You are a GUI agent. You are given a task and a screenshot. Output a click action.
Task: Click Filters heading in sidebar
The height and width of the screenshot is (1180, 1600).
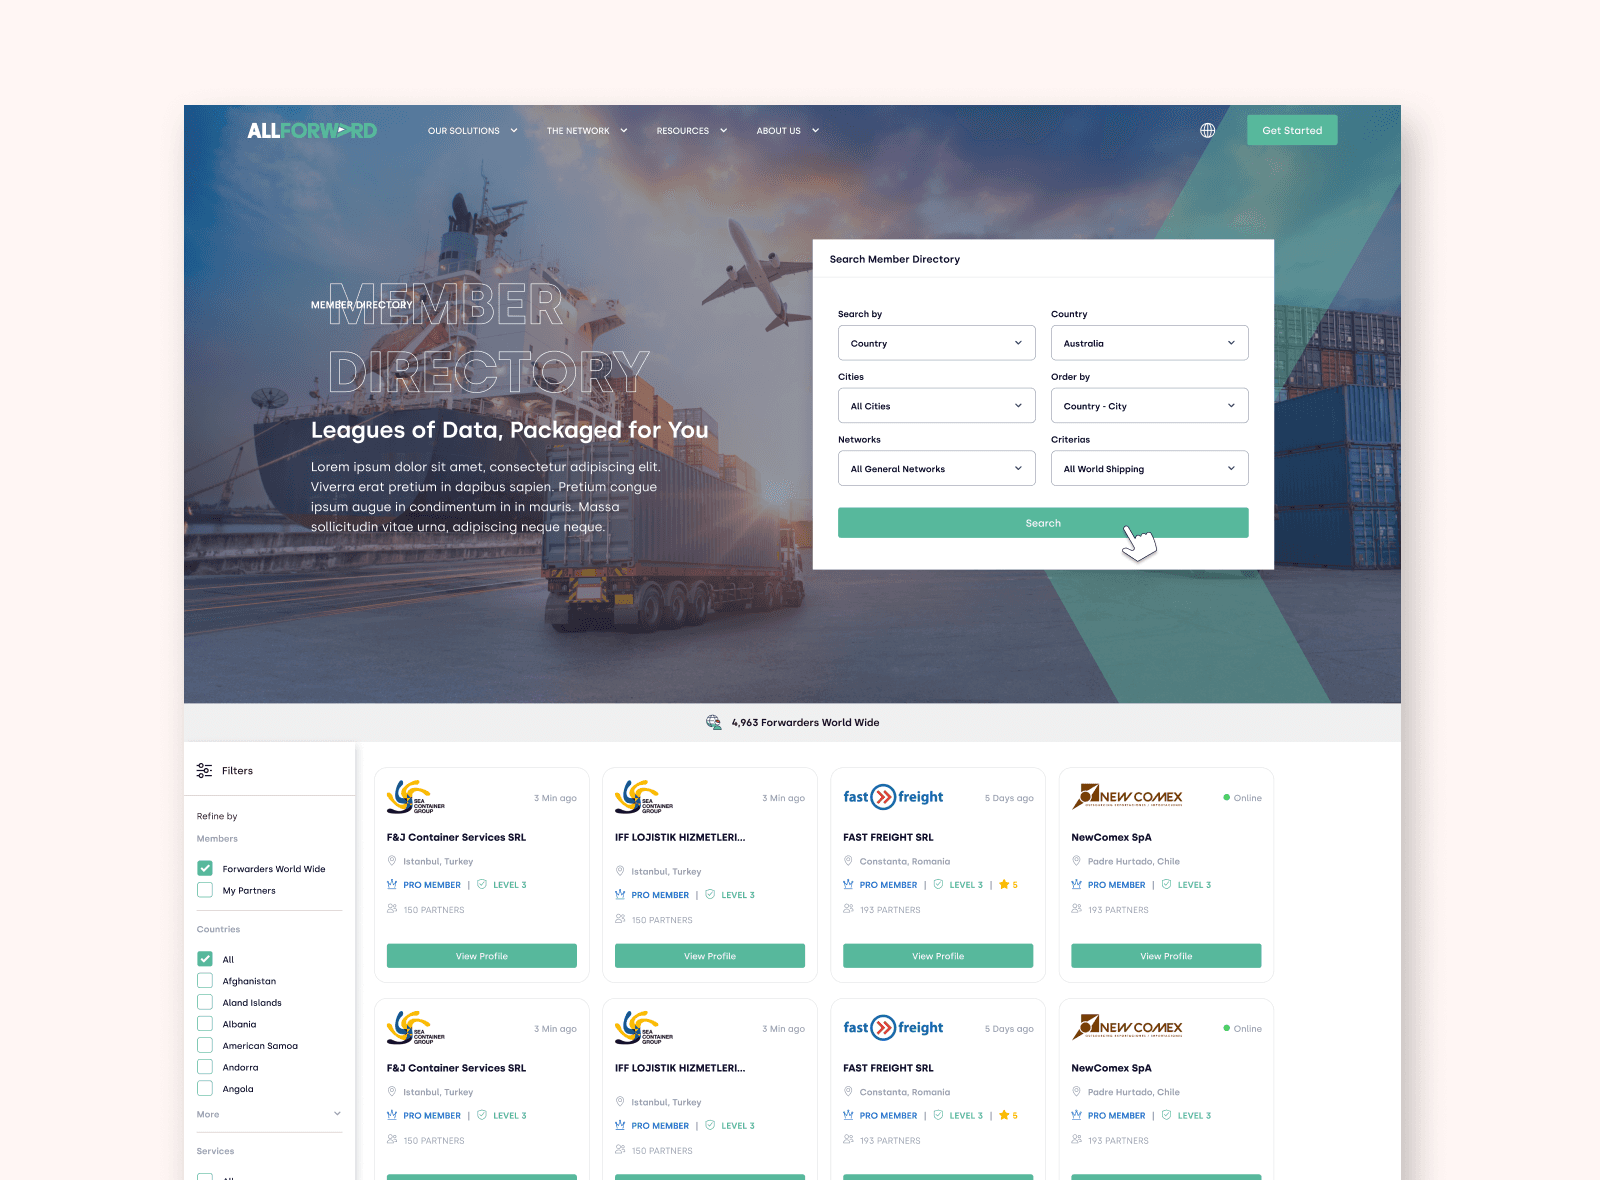pyautogui.click(x=237, y=771)
